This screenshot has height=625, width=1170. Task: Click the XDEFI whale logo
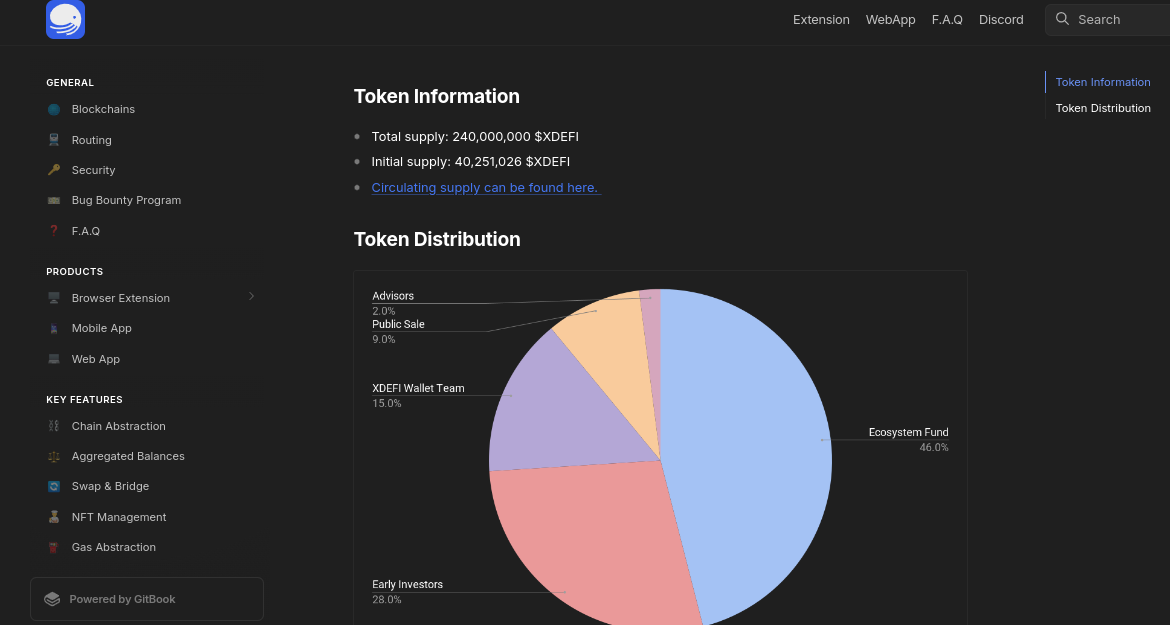(66, 19)
